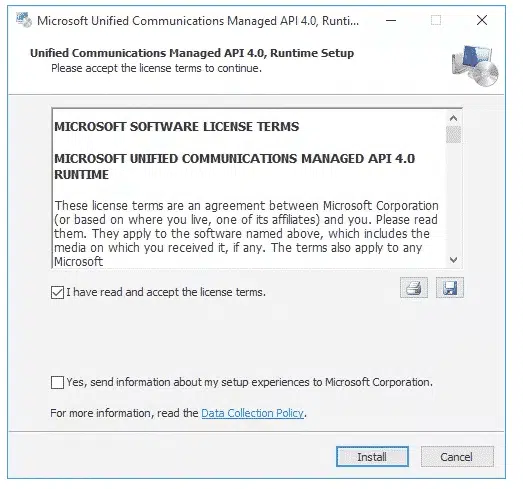The width and height of the screenshot is (523, 489).
Task: Click the greyed-out maximize button
Action: [436, 20]
